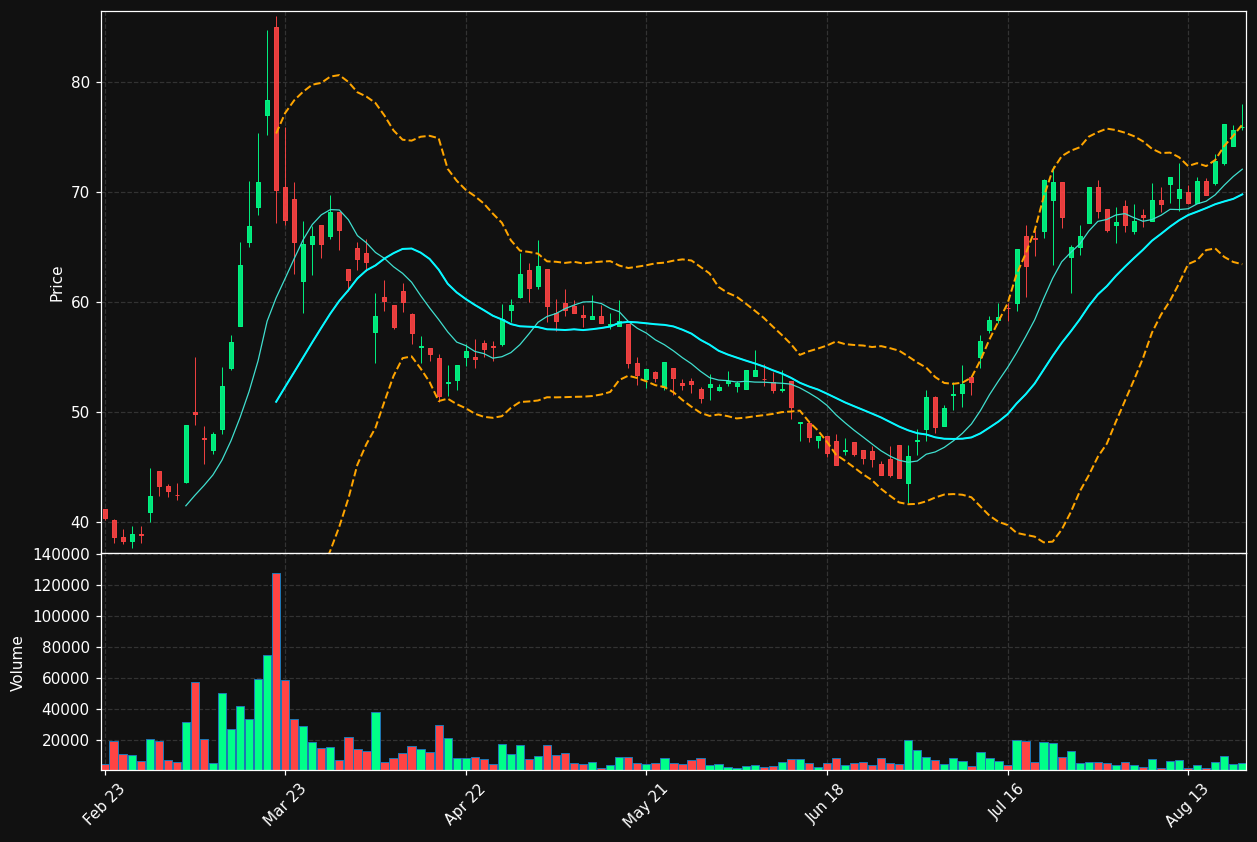Click the 60000 volume tick label
1257x842 pixels.
[x=66, y=678]
